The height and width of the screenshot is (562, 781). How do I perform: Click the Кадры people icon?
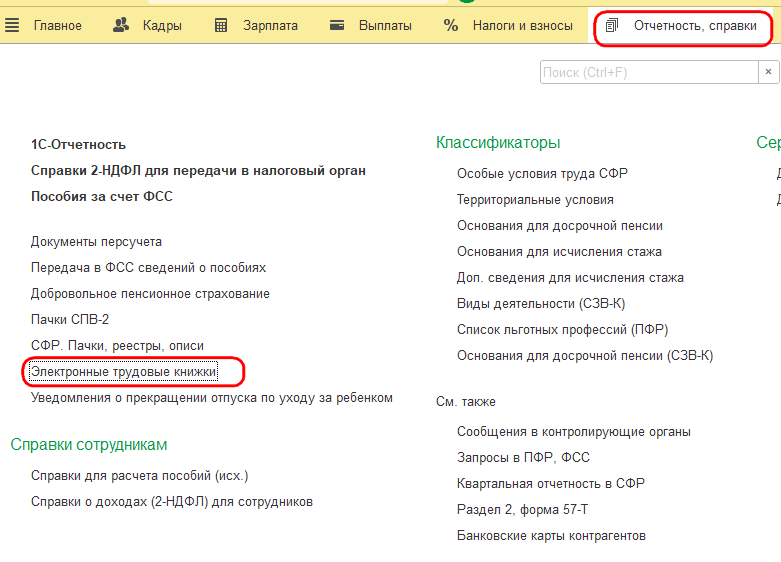coord(121,25)
